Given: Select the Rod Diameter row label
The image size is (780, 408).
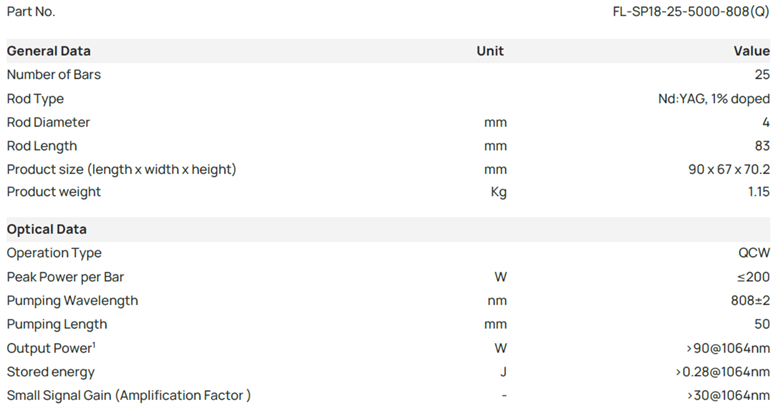Looking at the screenshot, I should (48, 122).
